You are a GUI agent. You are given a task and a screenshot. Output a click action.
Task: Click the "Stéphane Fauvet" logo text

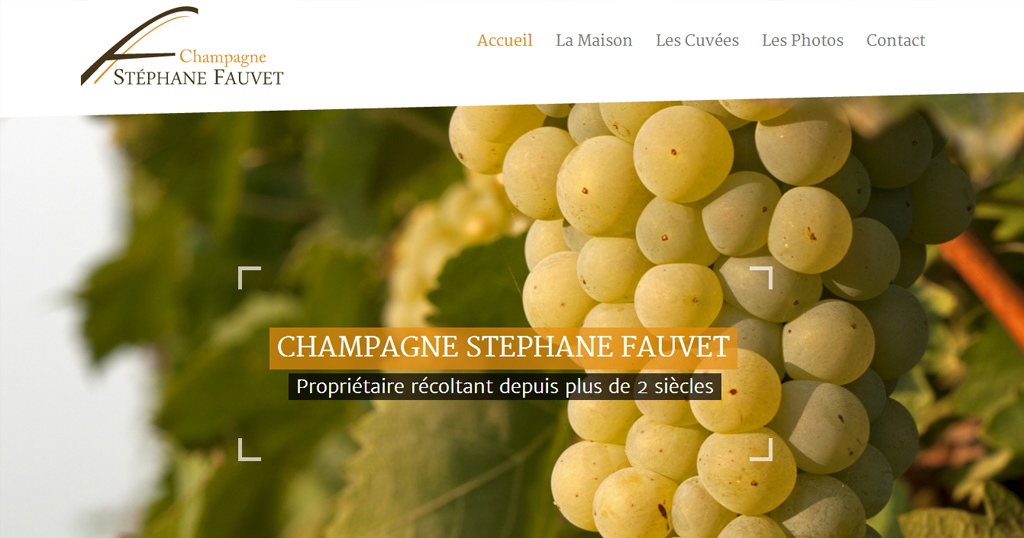pyautogui.click(x=199, y=78)
